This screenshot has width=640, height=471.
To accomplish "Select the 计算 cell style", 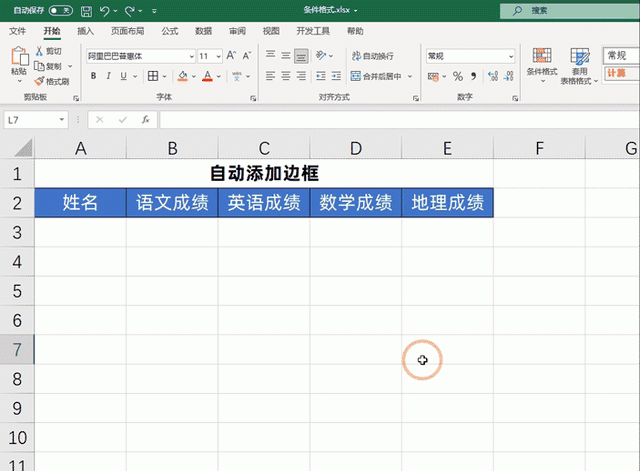I will tap(621, 73).
